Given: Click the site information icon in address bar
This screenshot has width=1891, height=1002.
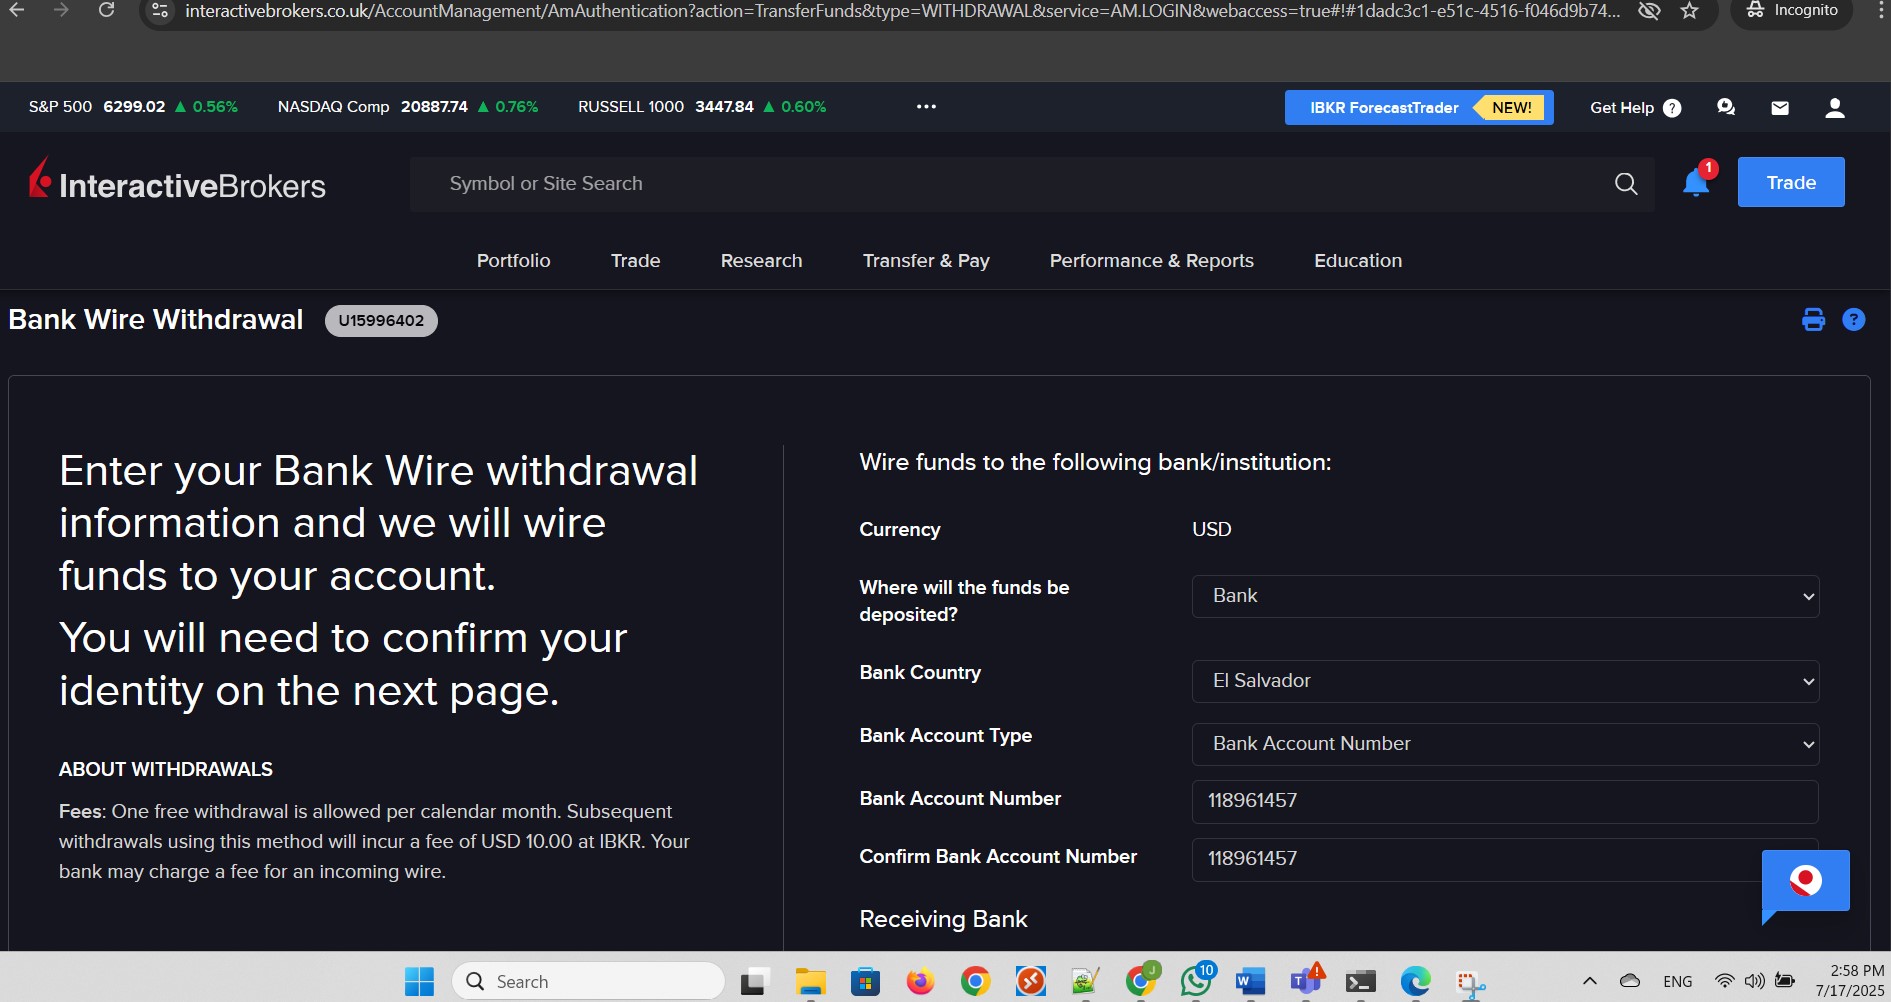Looking at the screenshot, I should coord(160,11).
